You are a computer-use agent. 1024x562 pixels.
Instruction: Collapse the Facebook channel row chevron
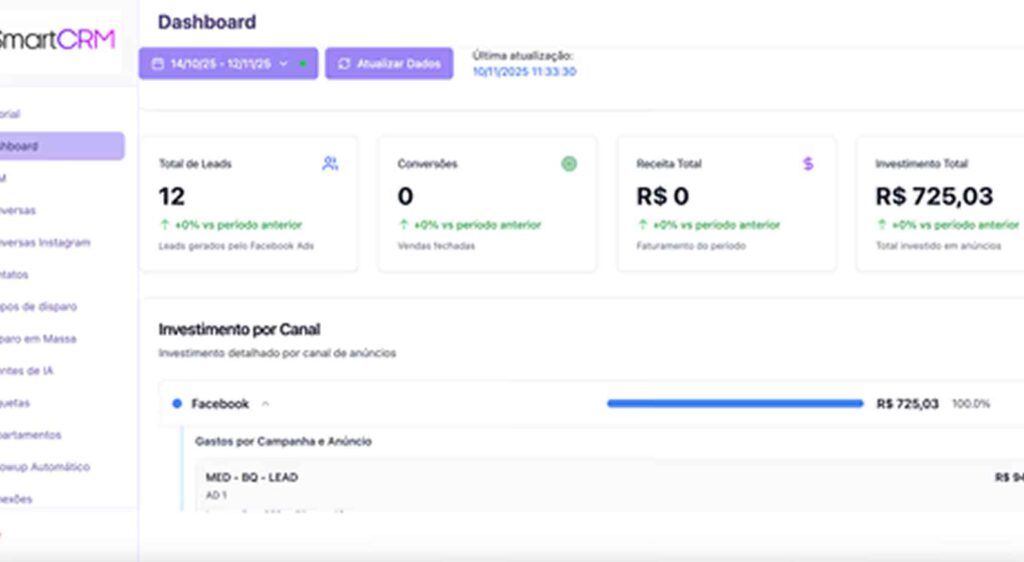click(x=265, y=404)
